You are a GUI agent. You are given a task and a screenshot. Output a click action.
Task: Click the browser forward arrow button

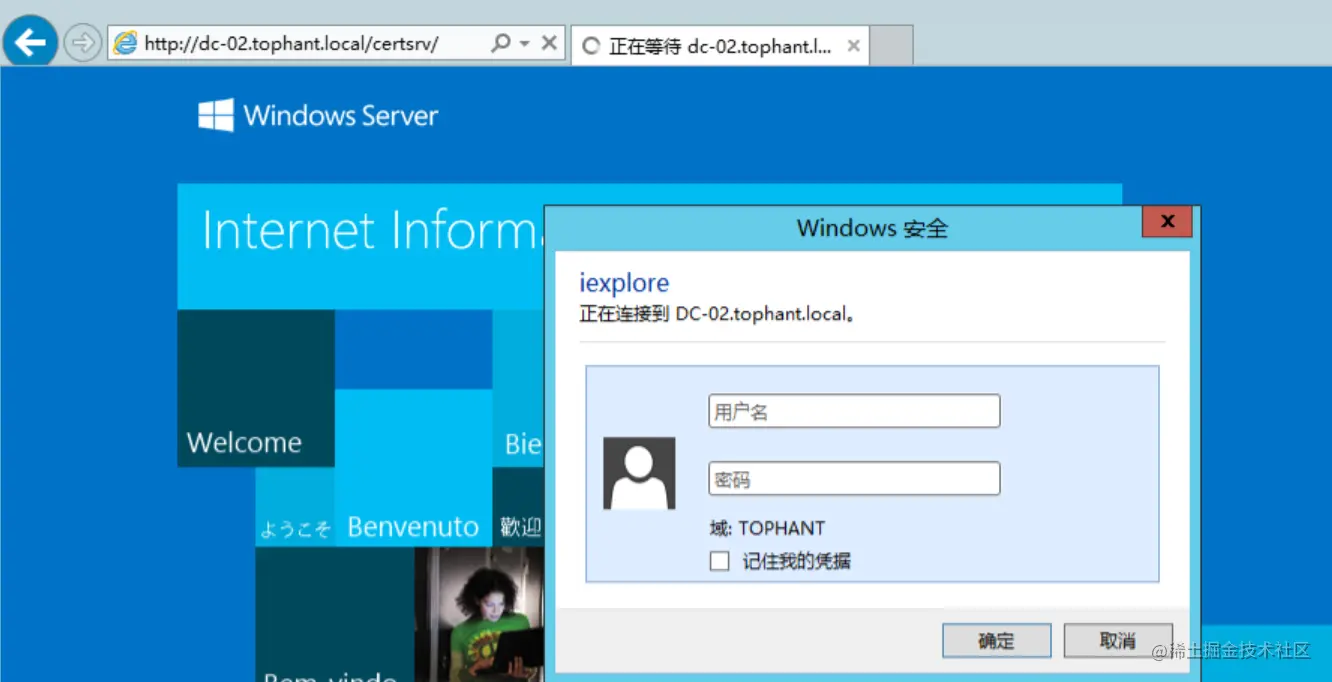(x=82, y=43)
